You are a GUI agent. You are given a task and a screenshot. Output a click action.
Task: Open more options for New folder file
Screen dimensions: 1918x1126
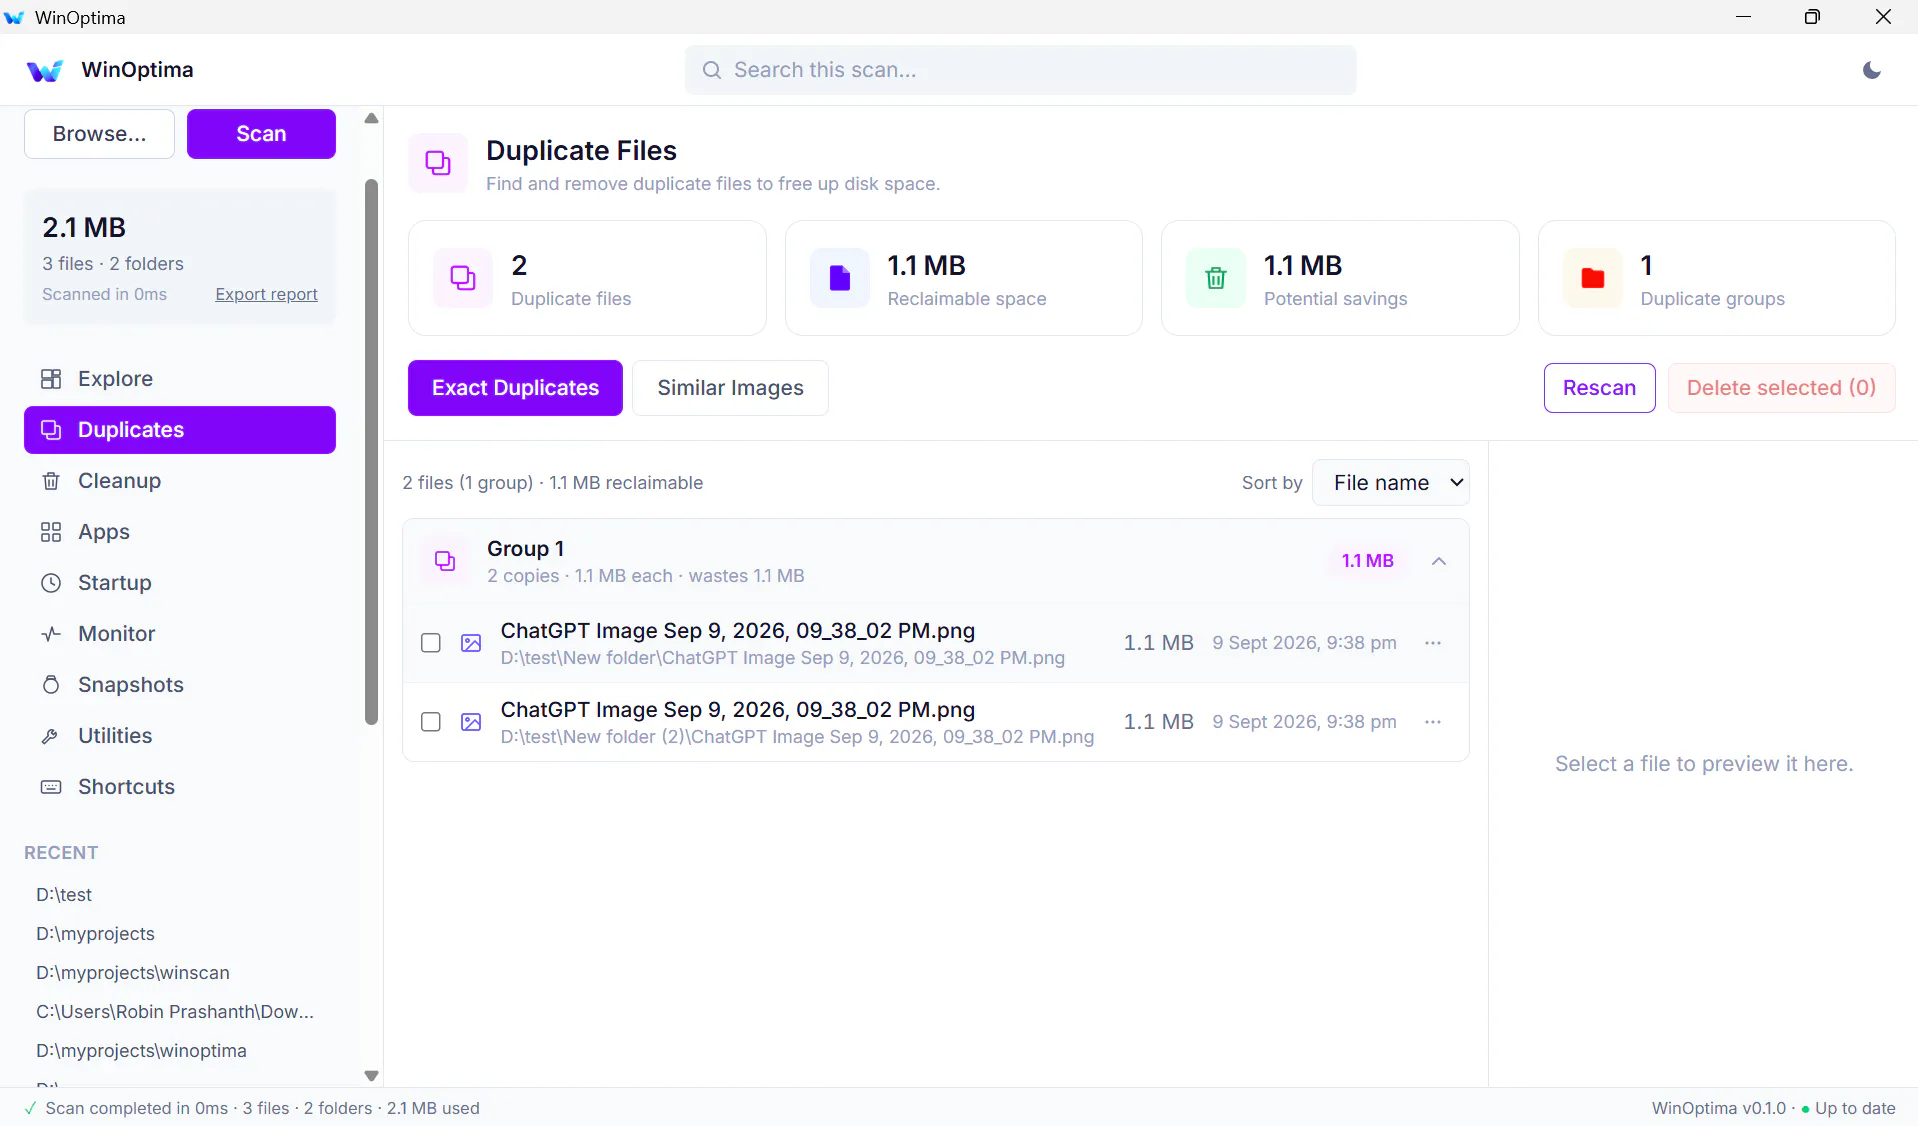(x=1433, y=643)
